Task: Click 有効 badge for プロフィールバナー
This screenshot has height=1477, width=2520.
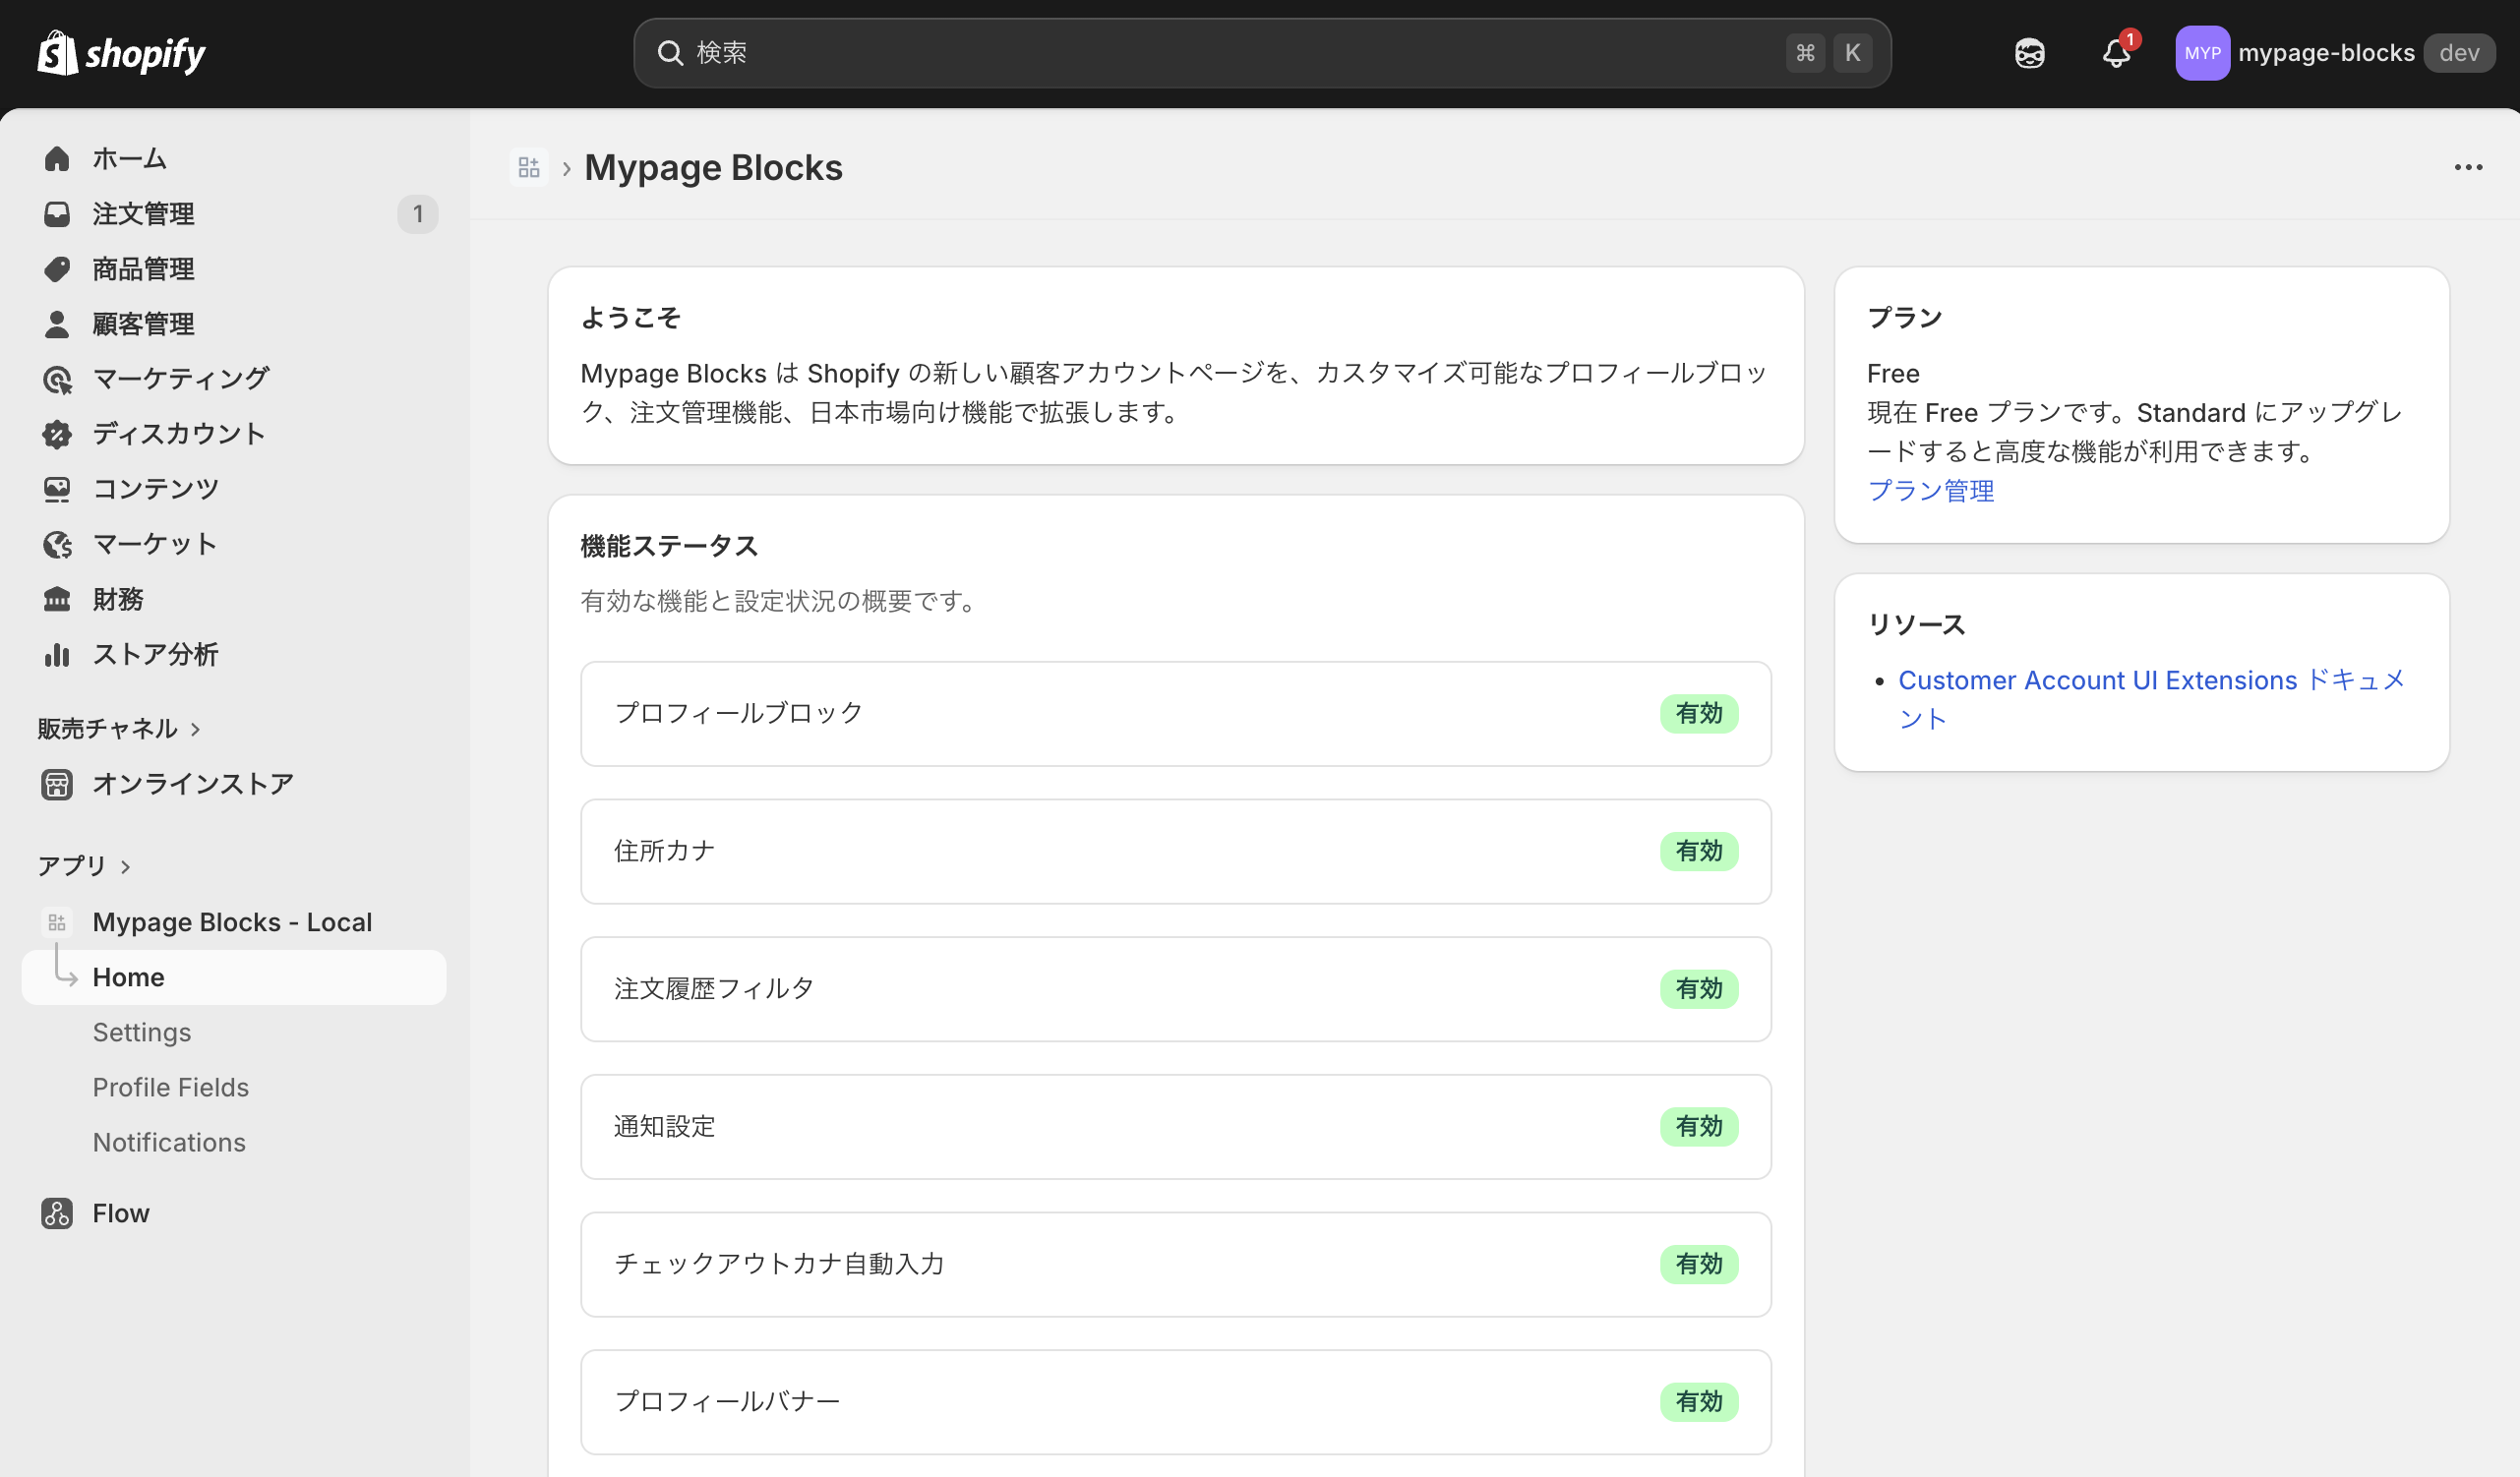Action: 1699,1402
